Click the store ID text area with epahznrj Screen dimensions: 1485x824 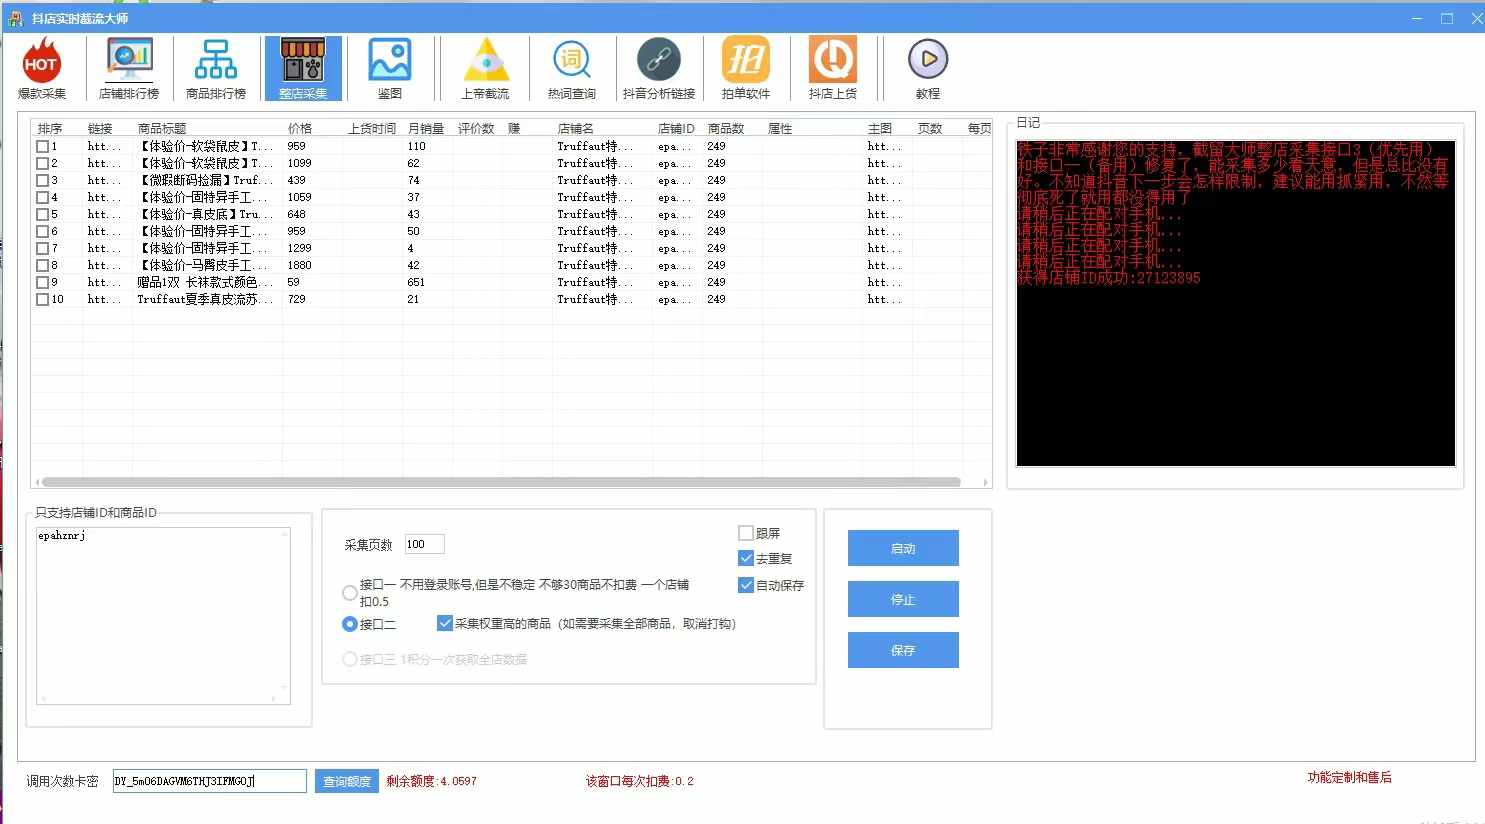[x=163, y=616]
